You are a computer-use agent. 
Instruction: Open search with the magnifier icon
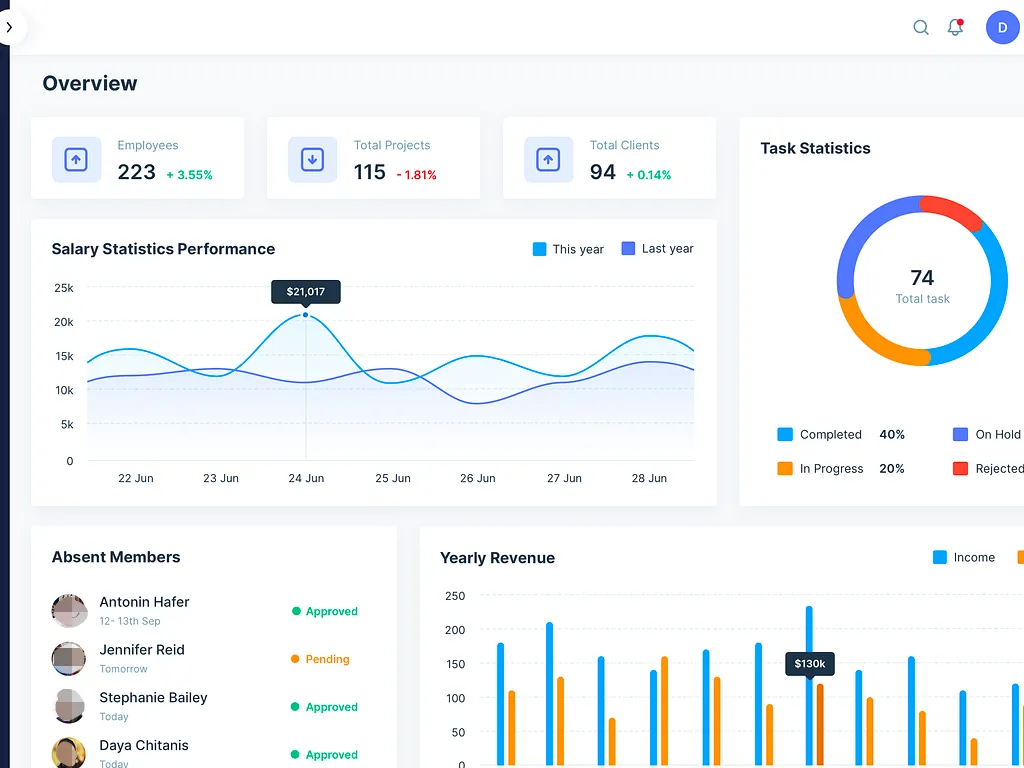pos(921,27)
